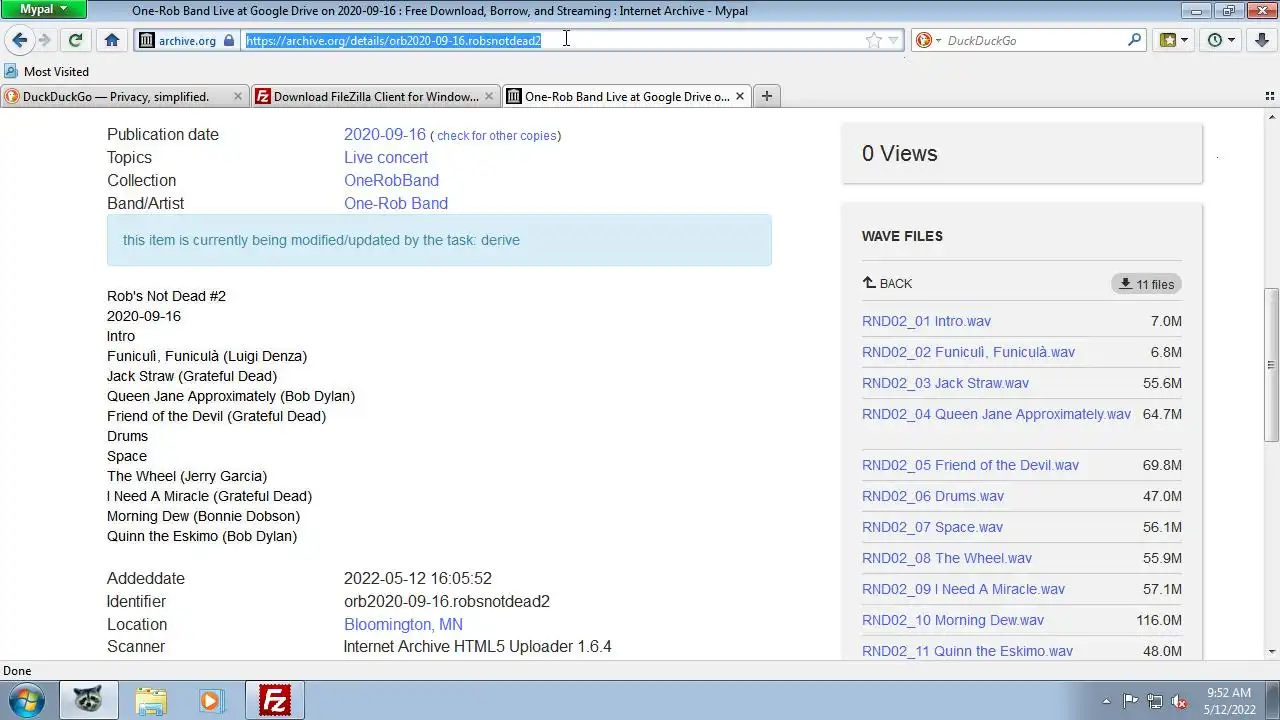Click the padlock security icon

(229, 41)
